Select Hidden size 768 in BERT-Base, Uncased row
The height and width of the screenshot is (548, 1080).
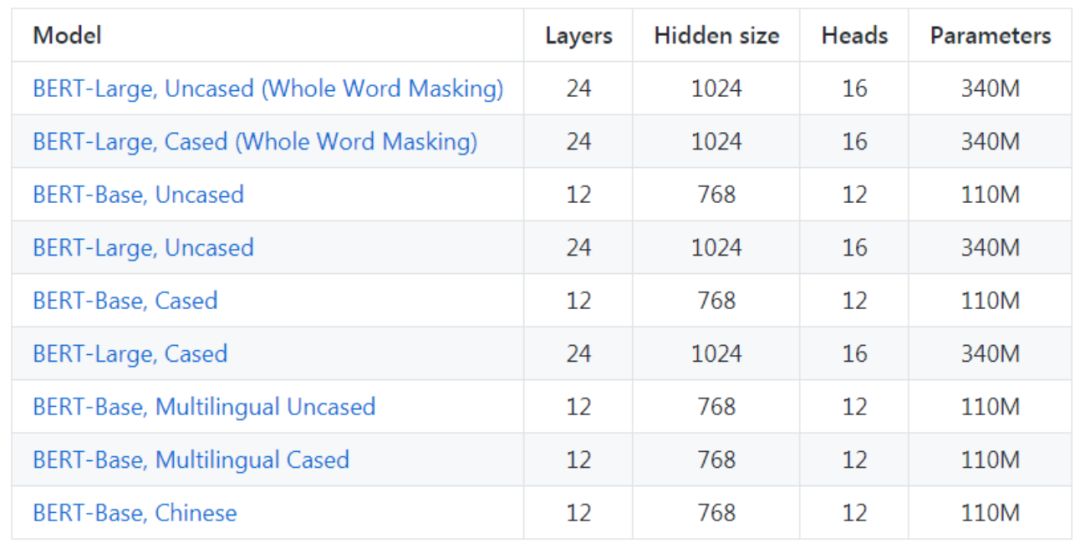point(716,195)
